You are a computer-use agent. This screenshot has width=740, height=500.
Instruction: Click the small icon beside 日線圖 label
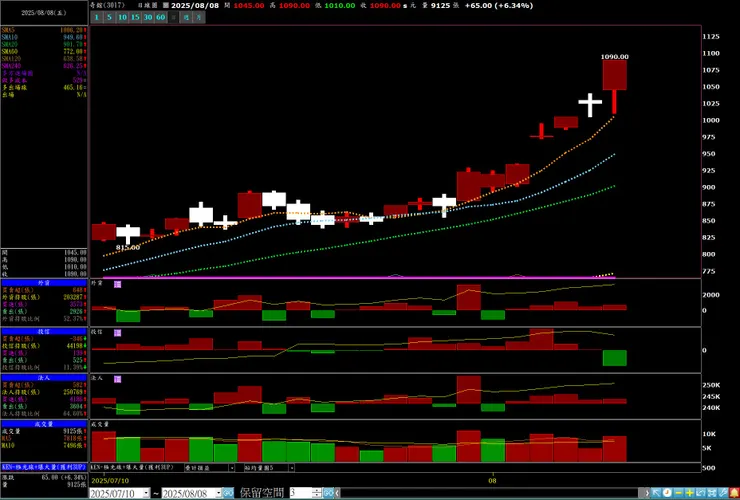pyautogui.click(x=165, y=6)
